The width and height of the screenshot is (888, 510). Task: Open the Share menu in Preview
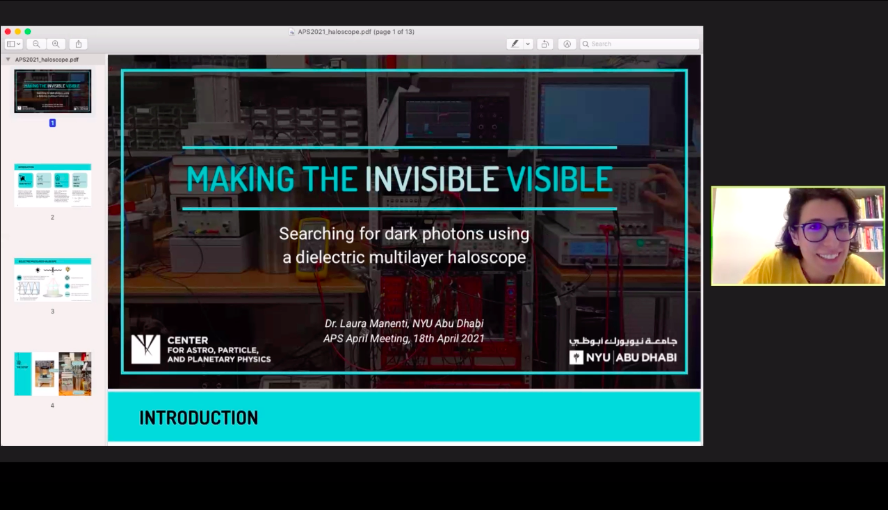point(79,44)
